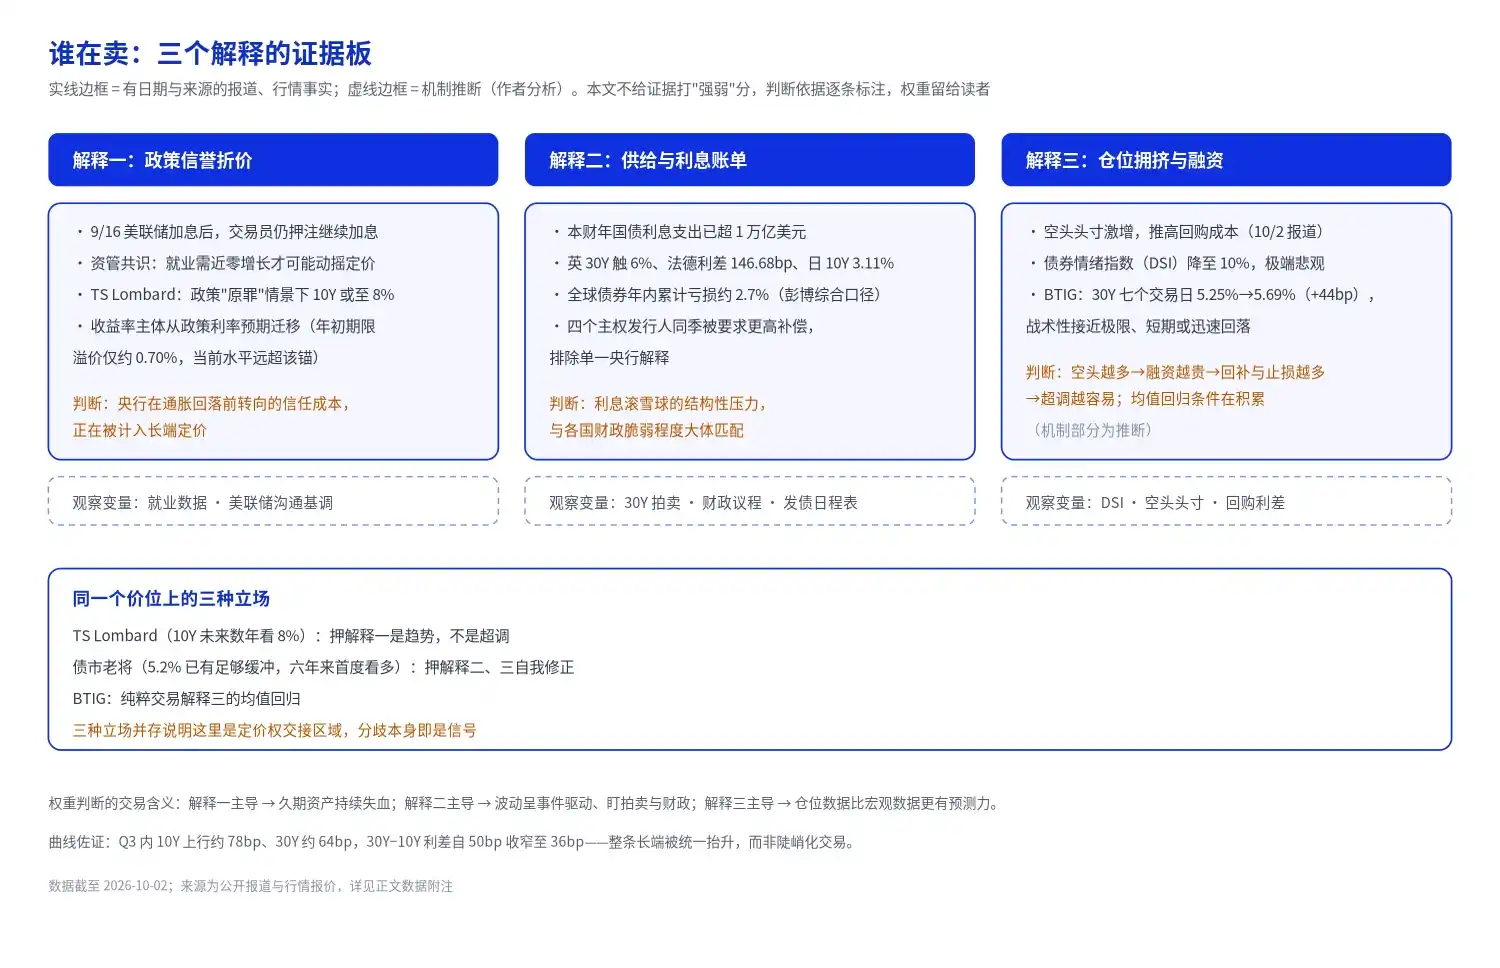Click the orange line starting "三种立场并存说明这里是定价权交接区域"
The width and height of the screenshot is (1500, 968).
click(x=274, y=730)
